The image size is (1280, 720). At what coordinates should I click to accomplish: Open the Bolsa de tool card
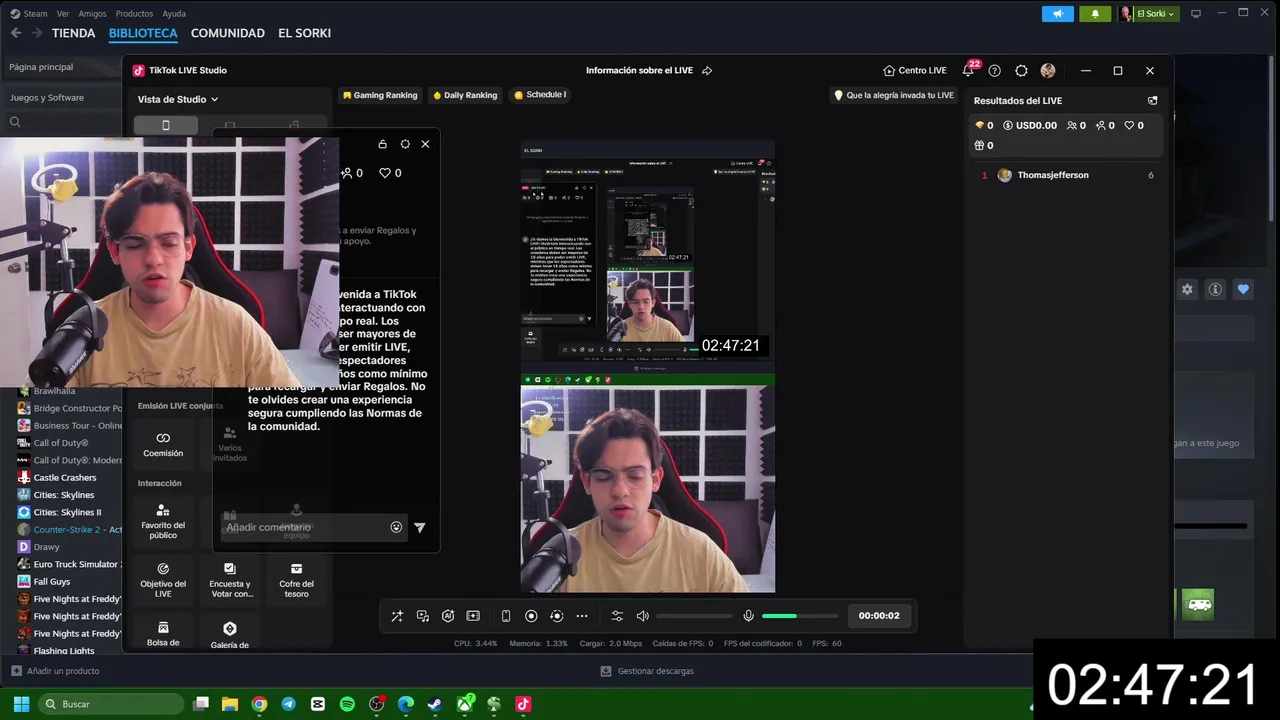click(163, 634)
